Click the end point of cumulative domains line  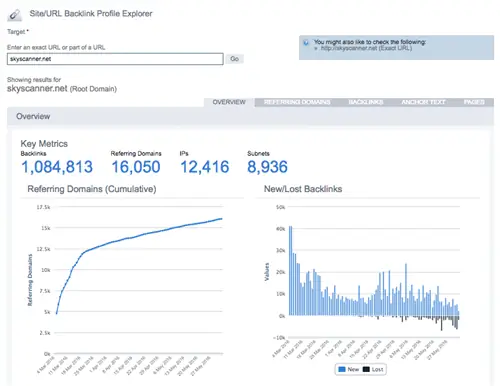221,219
